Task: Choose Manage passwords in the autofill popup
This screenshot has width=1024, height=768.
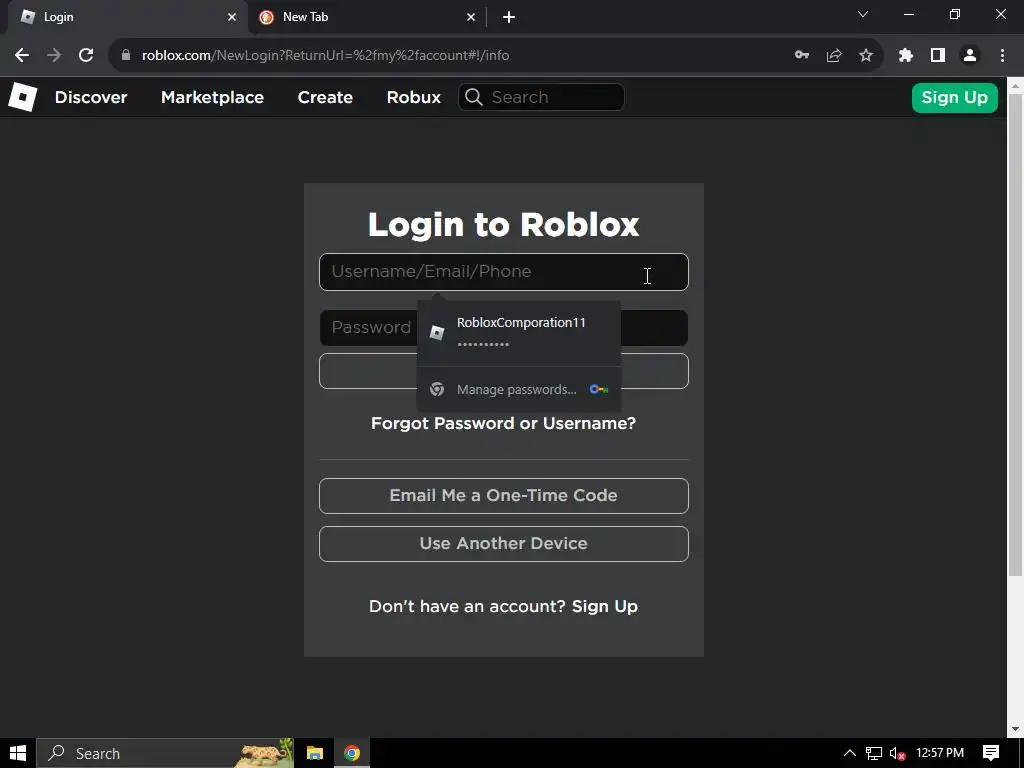Action: tap(519, 389)
